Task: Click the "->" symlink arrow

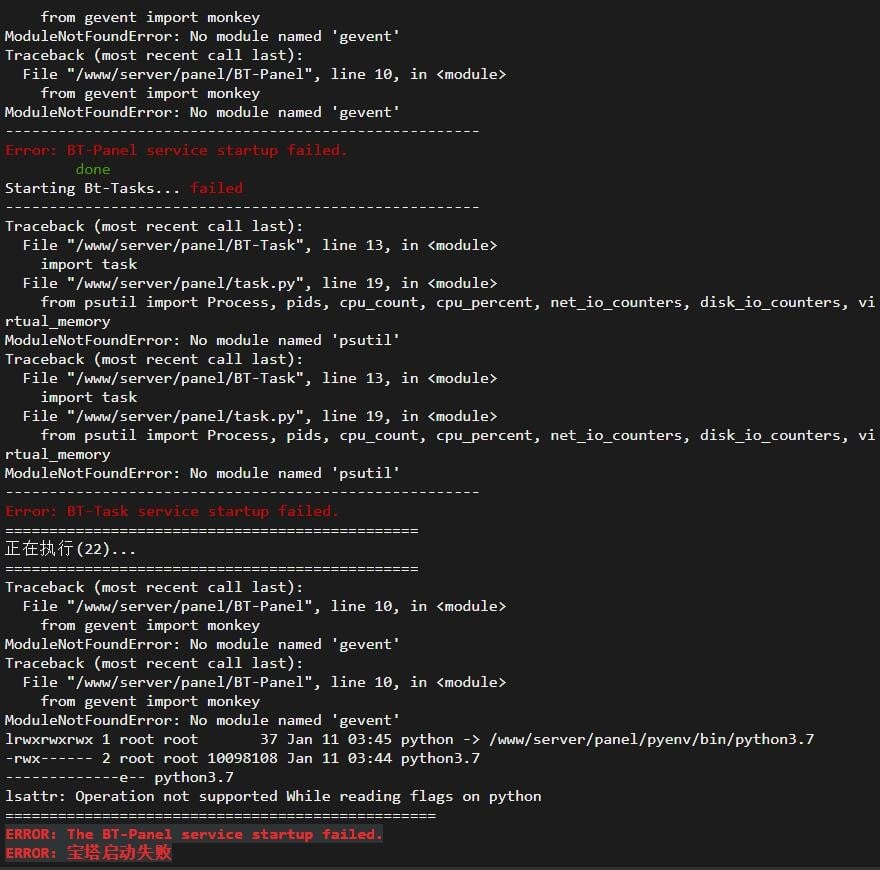Action: click(x=471, y=739)
